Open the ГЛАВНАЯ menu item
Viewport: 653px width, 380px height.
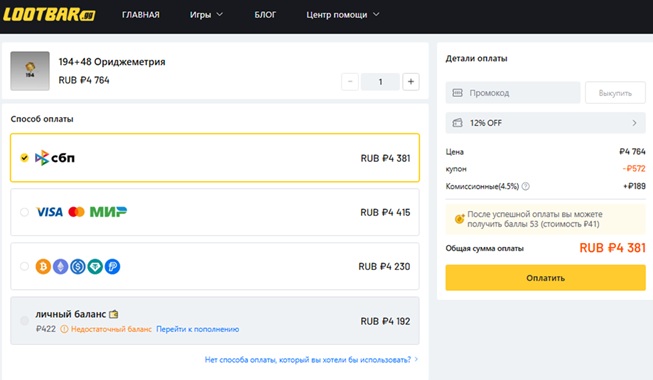click(141, 15)
